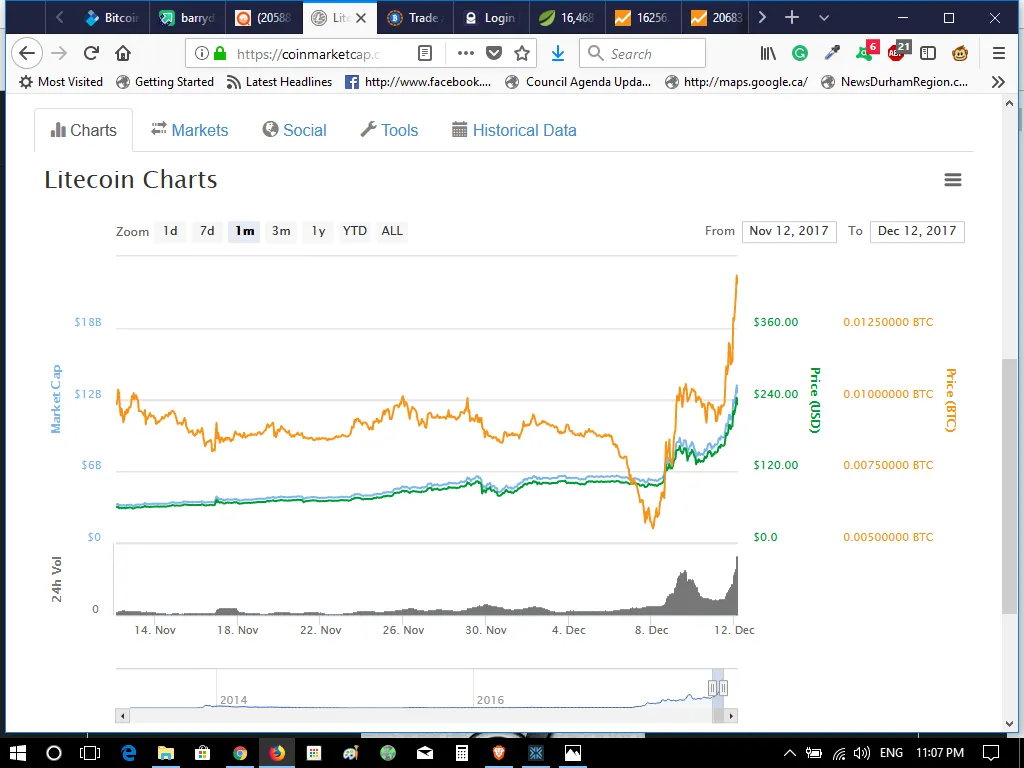Click the Grammarly extension icon

800,54
